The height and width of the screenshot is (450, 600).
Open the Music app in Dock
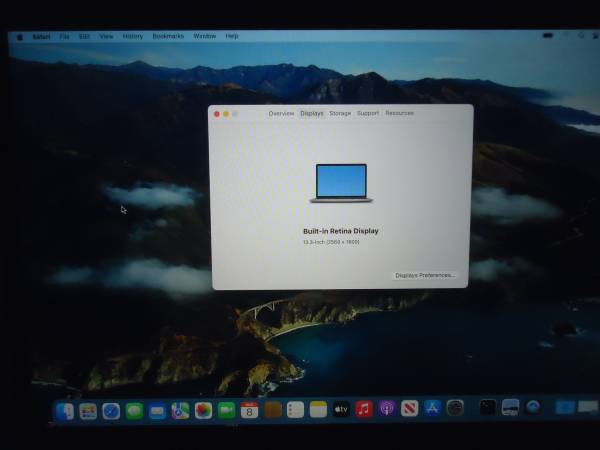tap(364, 409)
